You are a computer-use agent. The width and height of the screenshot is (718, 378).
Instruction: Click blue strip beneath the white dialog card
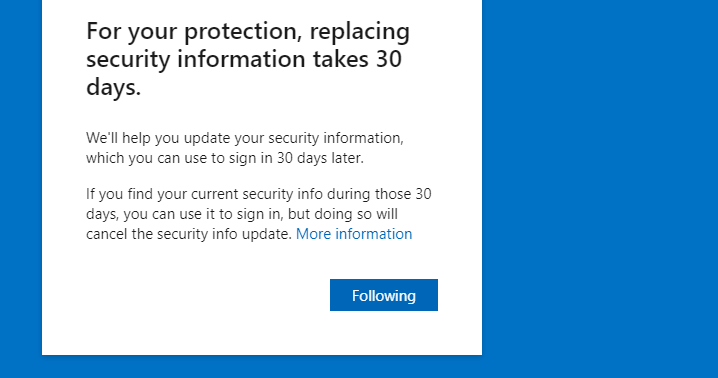(x=262, y=367)
